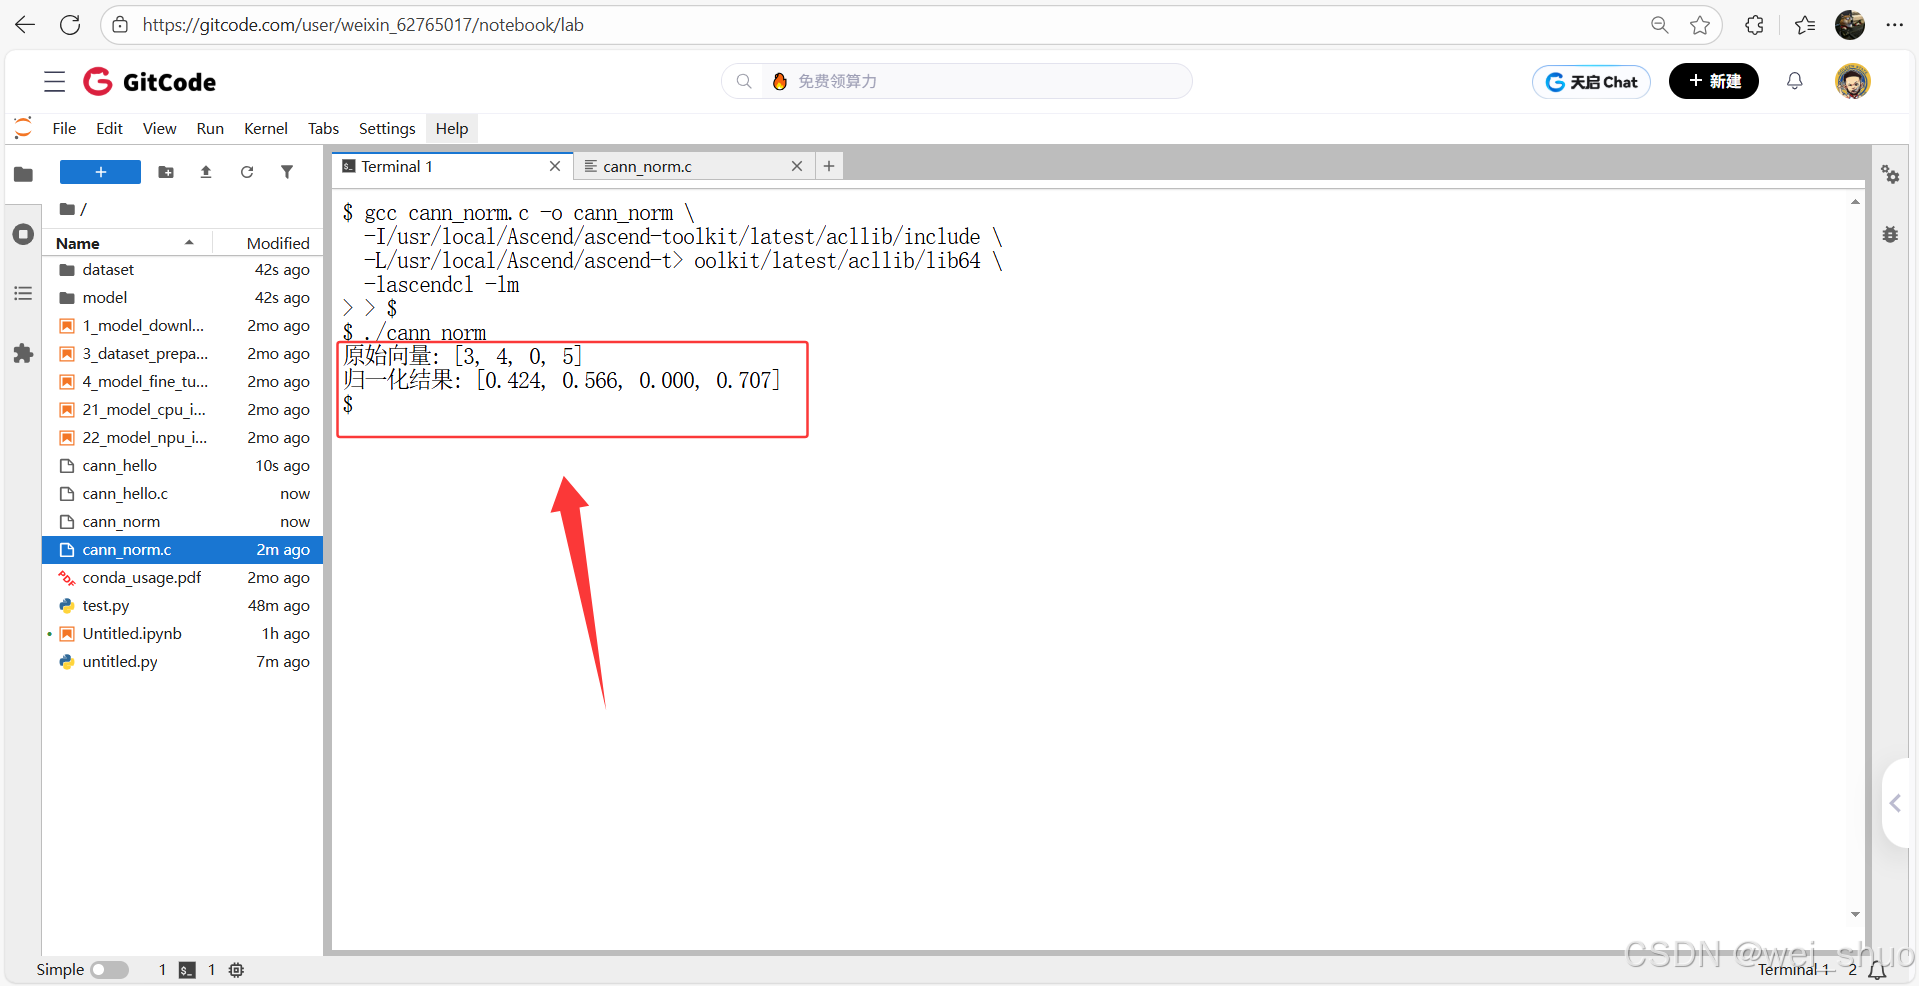Select Untitled.ipynb notebook
This screenshot has width=1919, height=986.
pyautogui.click(x=183, y=634)
